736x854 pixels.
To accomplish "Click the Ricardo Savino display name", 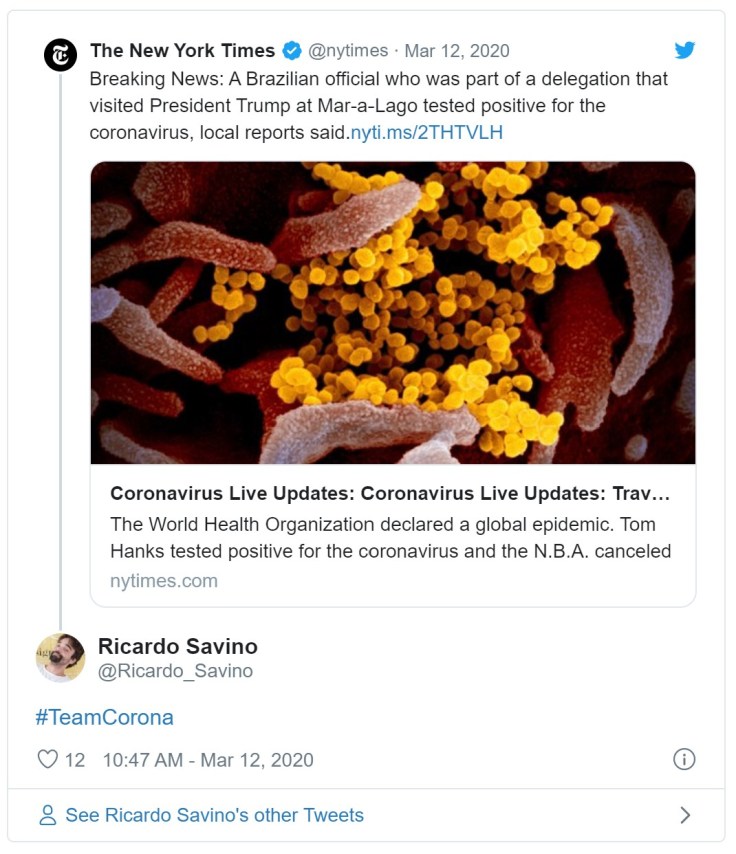I will 178,646.
